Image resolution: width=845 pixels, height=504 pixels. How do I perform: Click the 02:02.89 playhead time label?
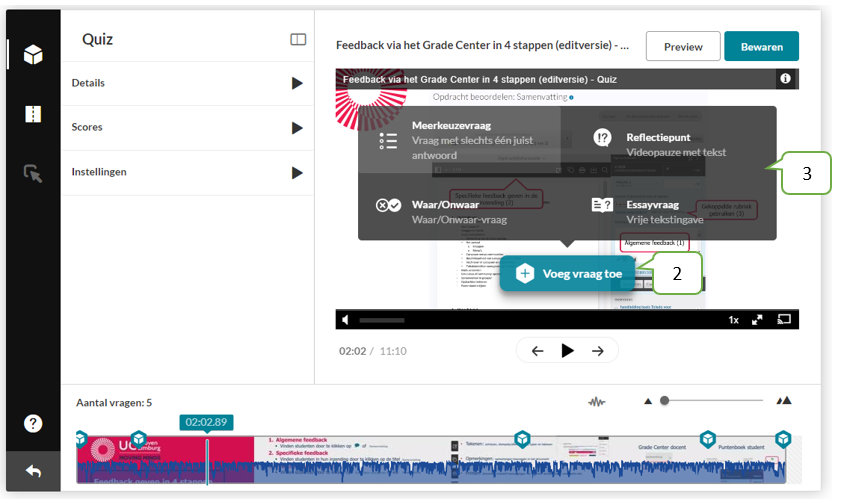206,422
